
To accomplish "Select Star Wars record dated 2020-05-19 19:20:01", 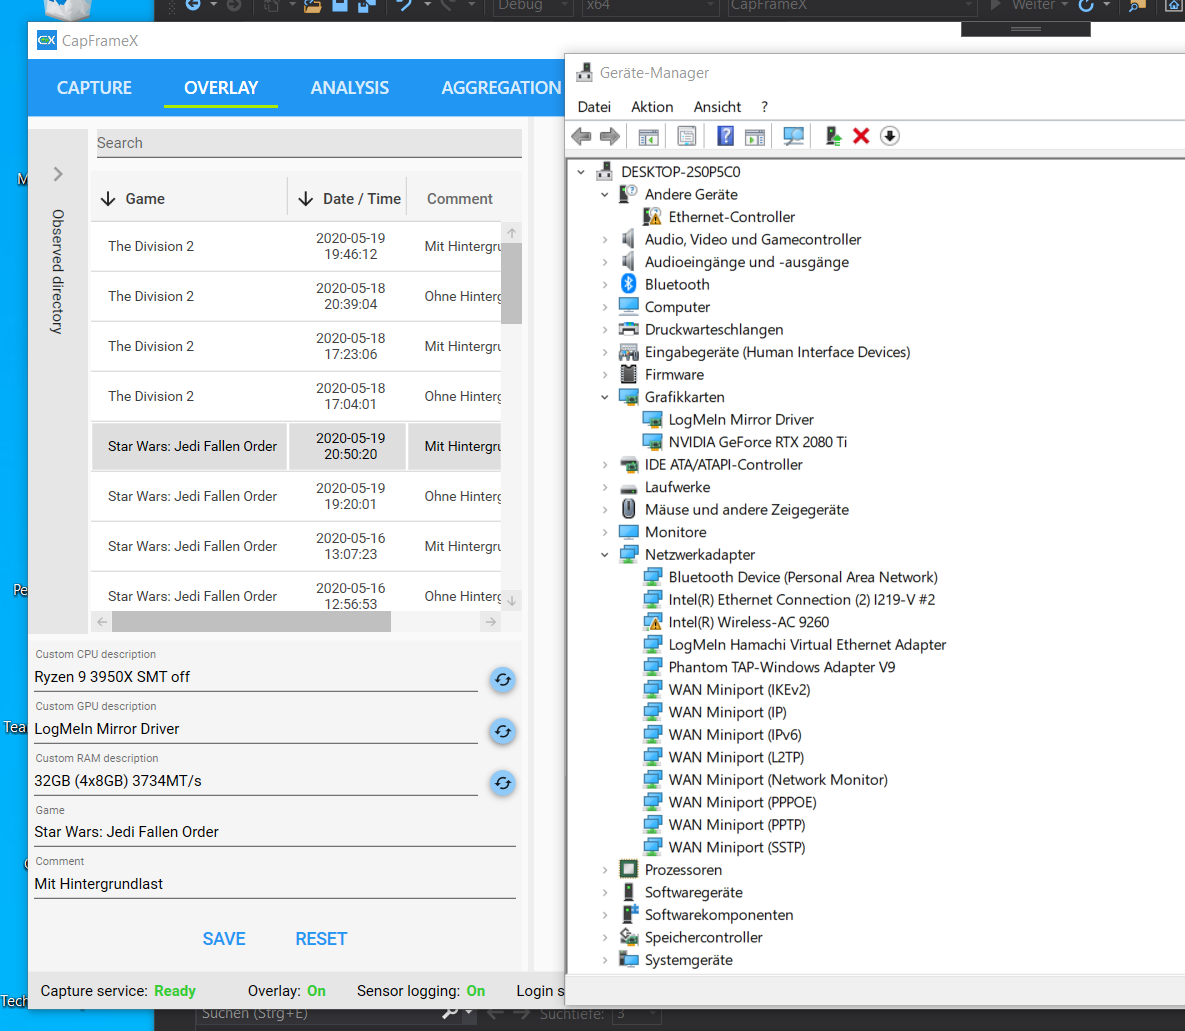I will pyautogui.click(x=296, y=497).
